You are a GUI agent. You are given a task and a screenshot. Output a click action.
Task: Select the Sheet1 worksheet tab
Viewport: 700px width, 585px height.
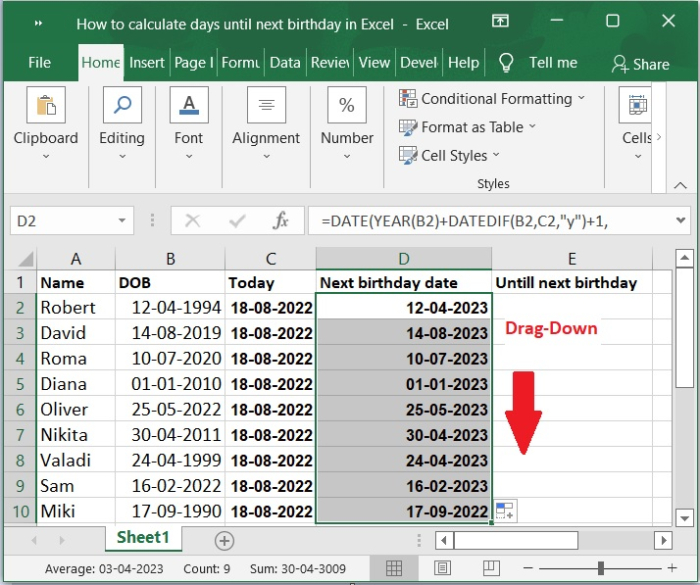click(143, 538)
